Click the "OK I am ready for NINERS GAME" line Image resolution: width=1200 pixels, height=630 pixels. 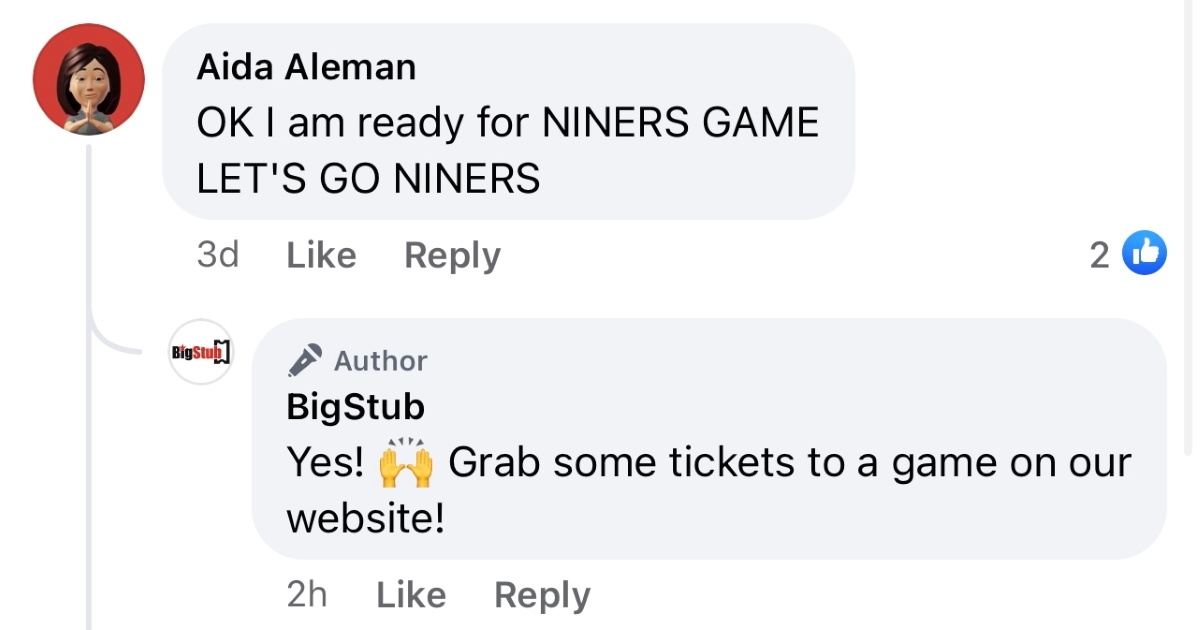[507, 123]
